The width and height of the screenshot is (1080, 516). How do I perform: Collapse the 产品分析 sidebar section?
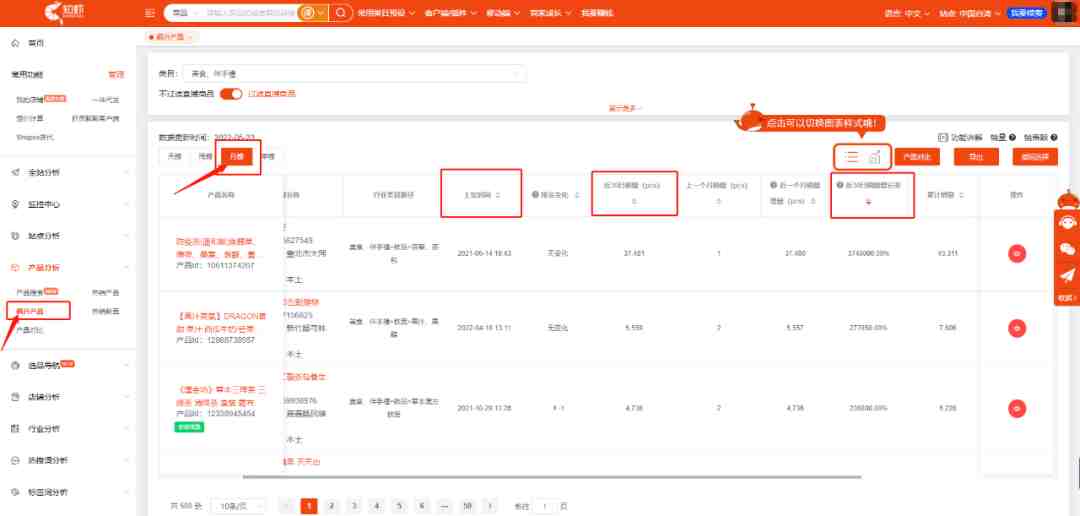click(68, 267)
